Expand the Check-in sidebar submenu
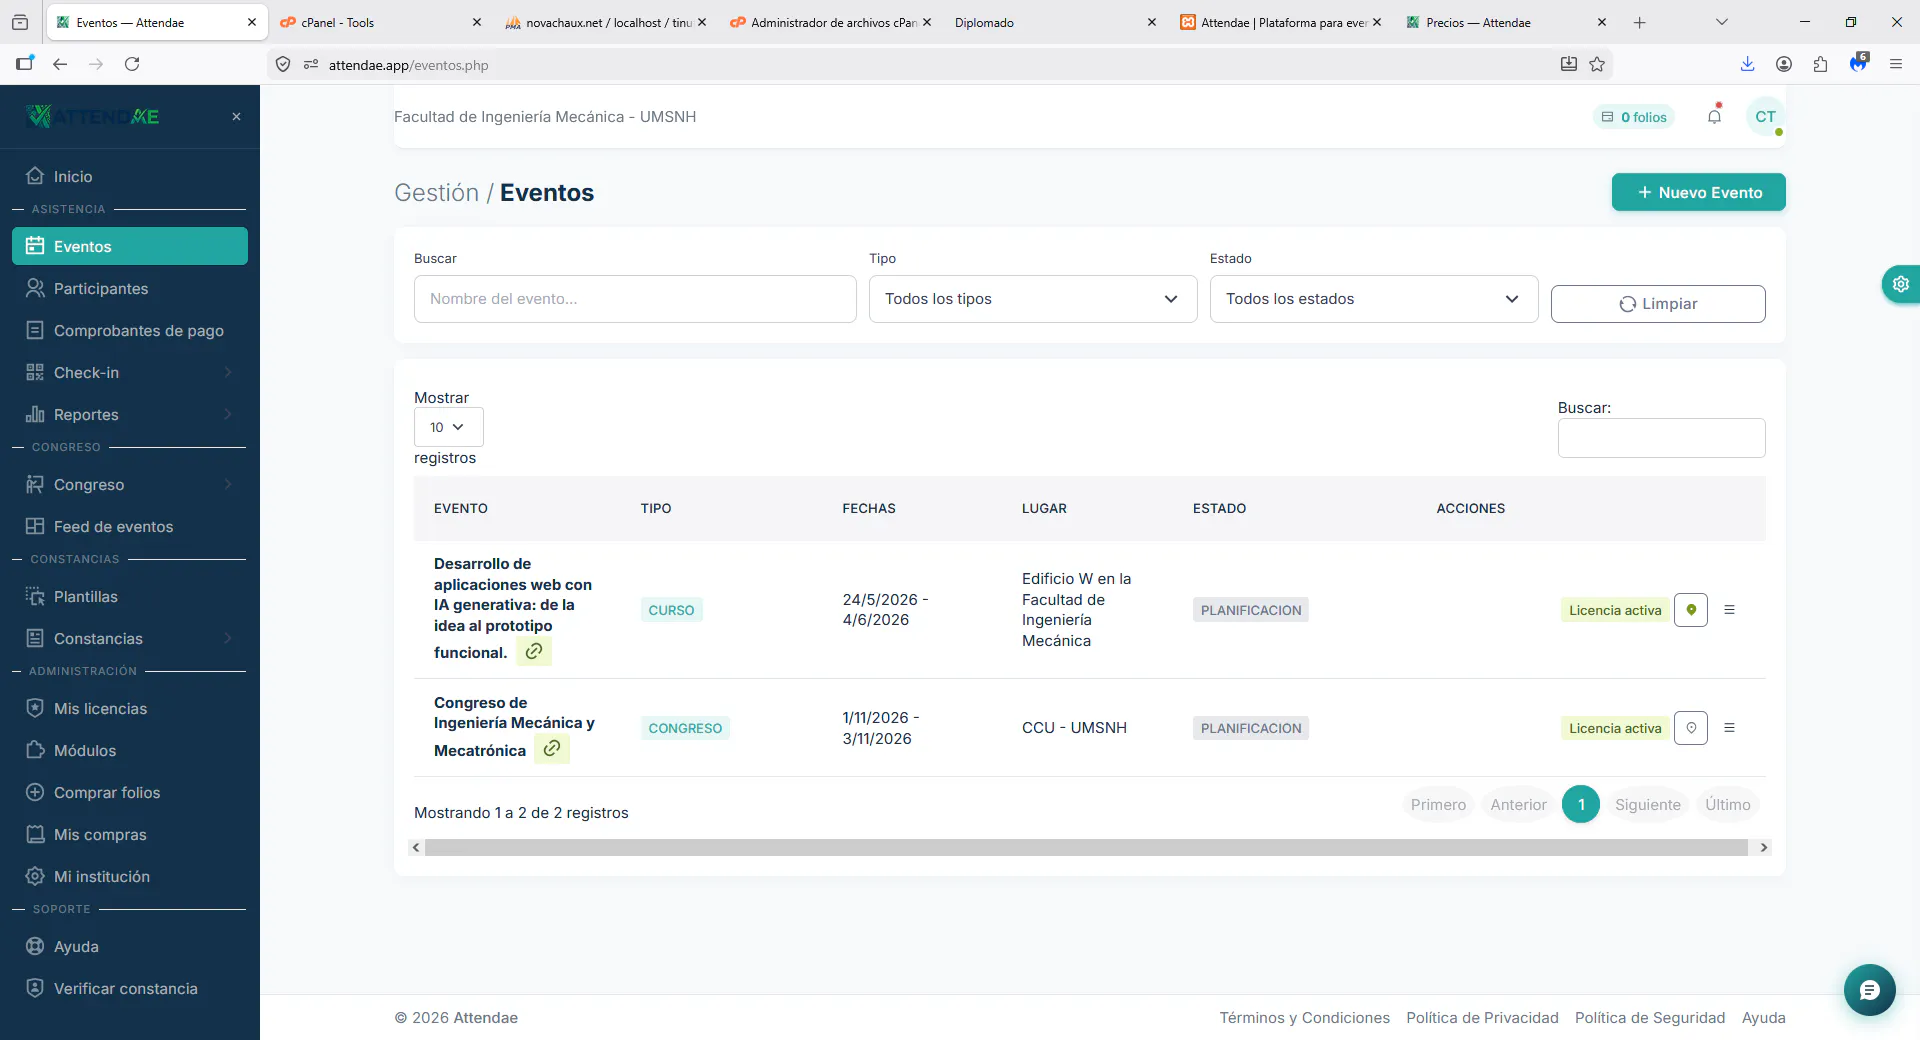Viewport: 1920px width, 1040px height. tap(130, 373)
